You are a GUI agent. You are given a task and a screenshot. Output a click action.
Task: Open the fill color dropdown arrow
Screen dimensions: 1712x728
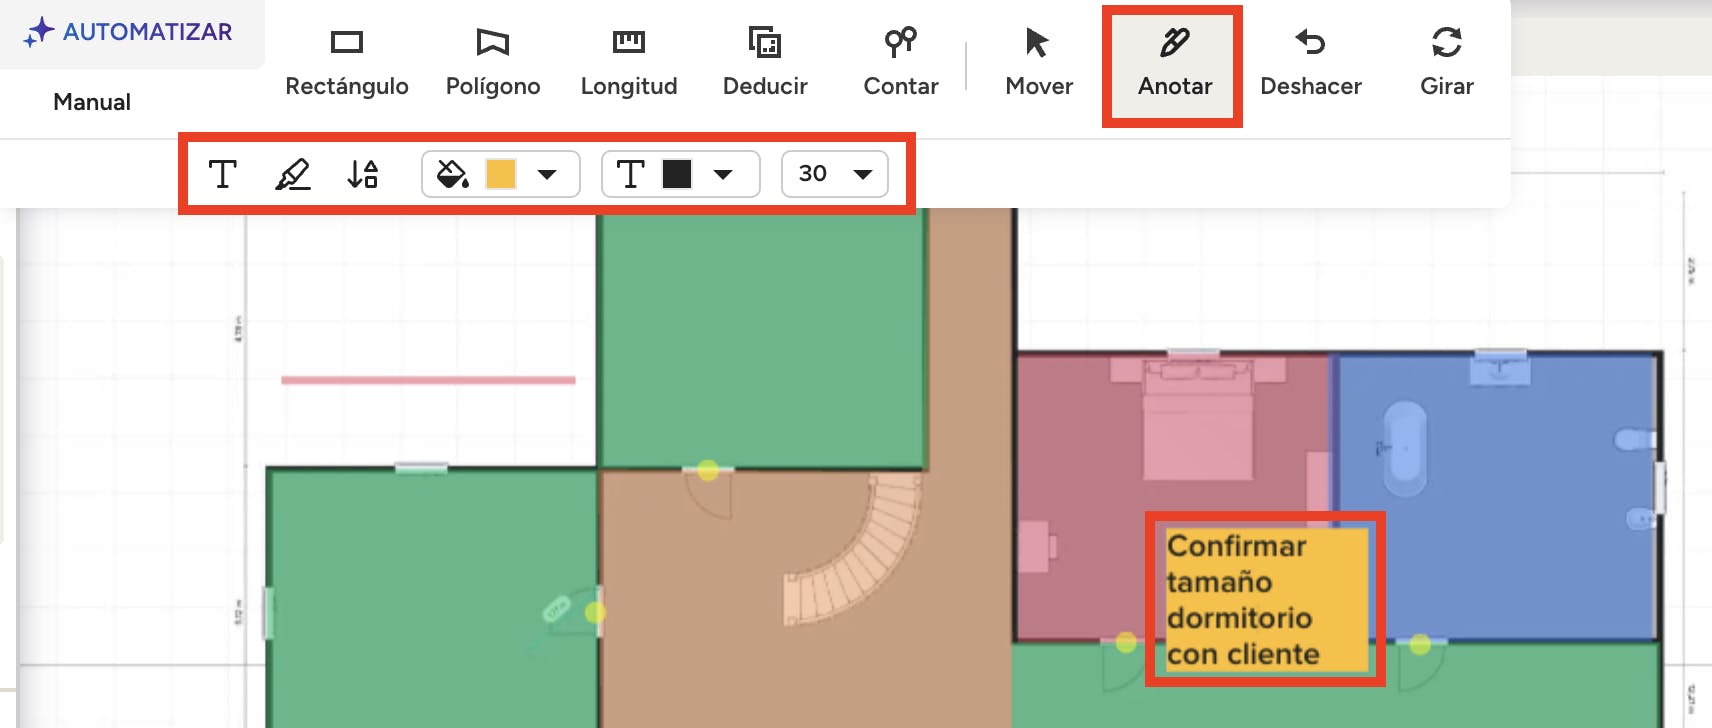(x=547, y=174)
